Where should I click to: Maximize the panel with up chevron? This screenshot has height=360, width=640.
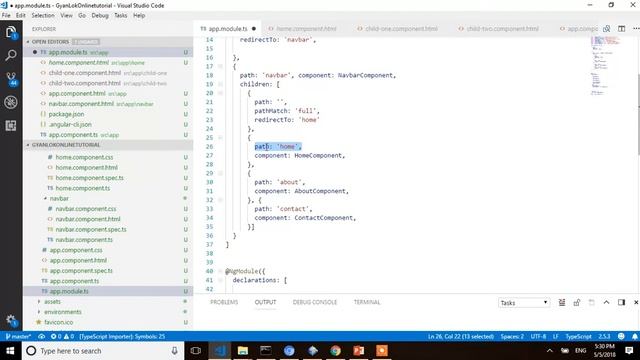pyautogui.click(x=607, y=302)
